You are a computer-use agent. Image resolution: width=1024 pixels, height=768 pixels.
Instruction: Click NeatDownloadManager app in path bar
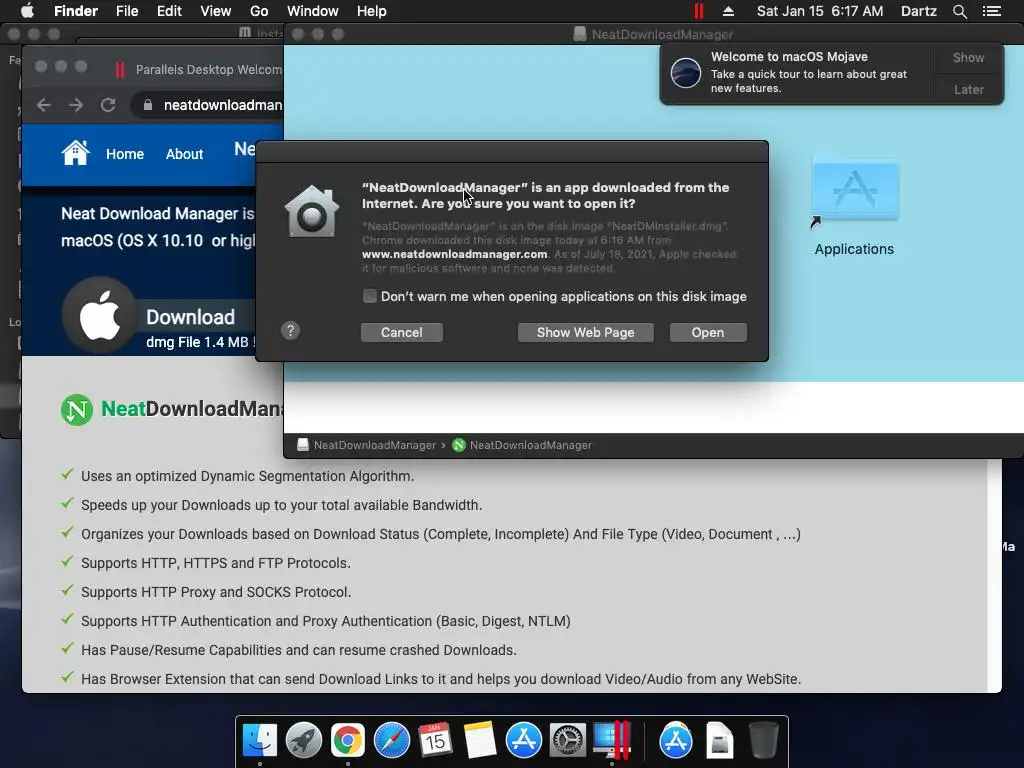coord(522,445)
